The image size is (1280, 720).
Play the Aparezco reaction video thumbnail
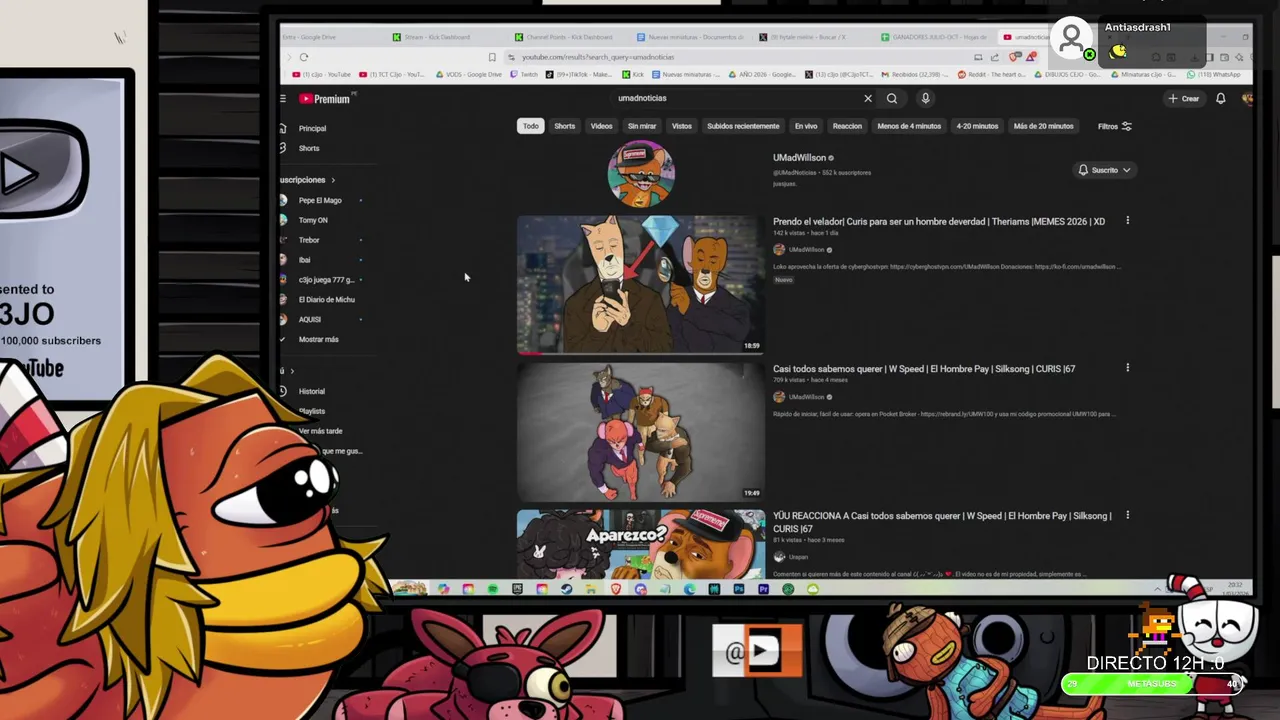(x=640, y=544)
